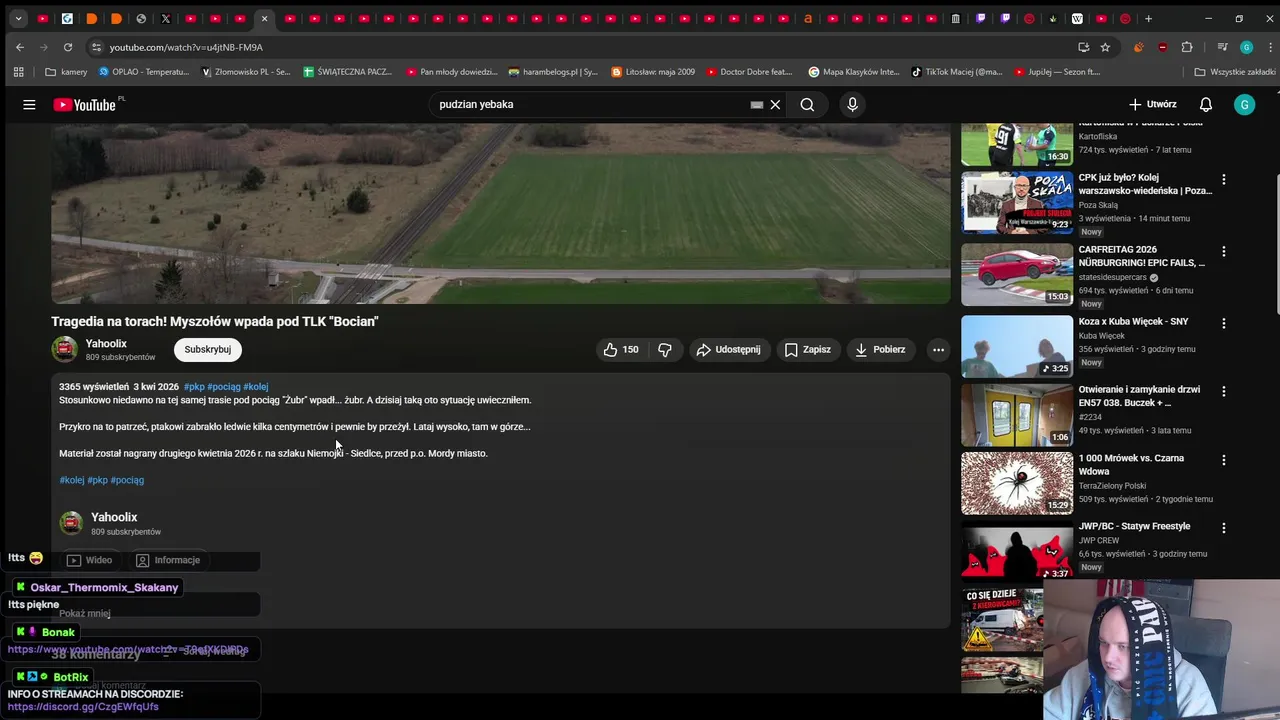Click the address bar URL
This screenshot has height=720, width=1280.
[186, 47]
